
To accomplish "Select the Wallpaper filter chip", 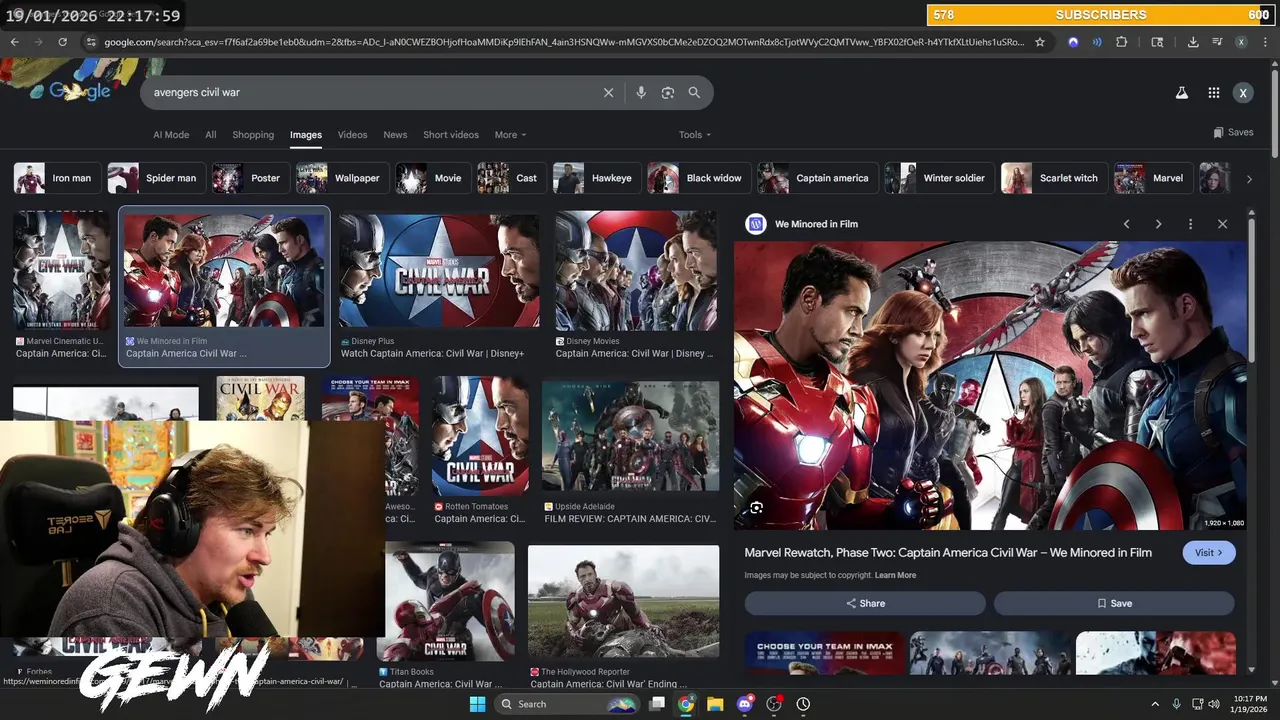I will 343,178.
